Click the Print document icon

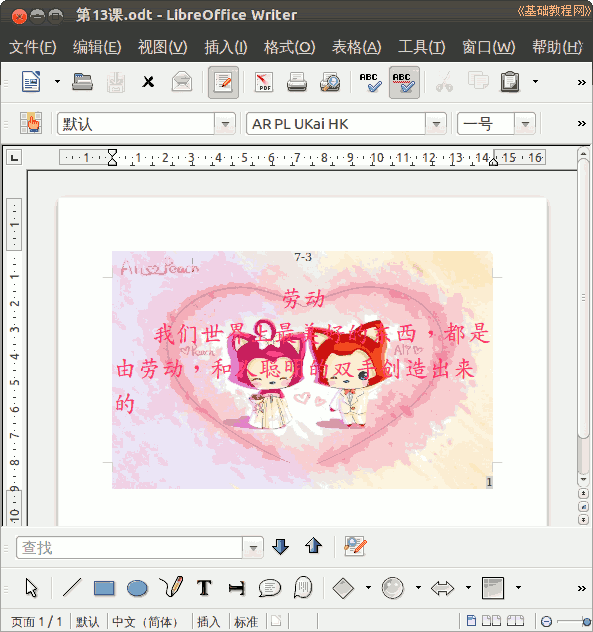point(297,82)
